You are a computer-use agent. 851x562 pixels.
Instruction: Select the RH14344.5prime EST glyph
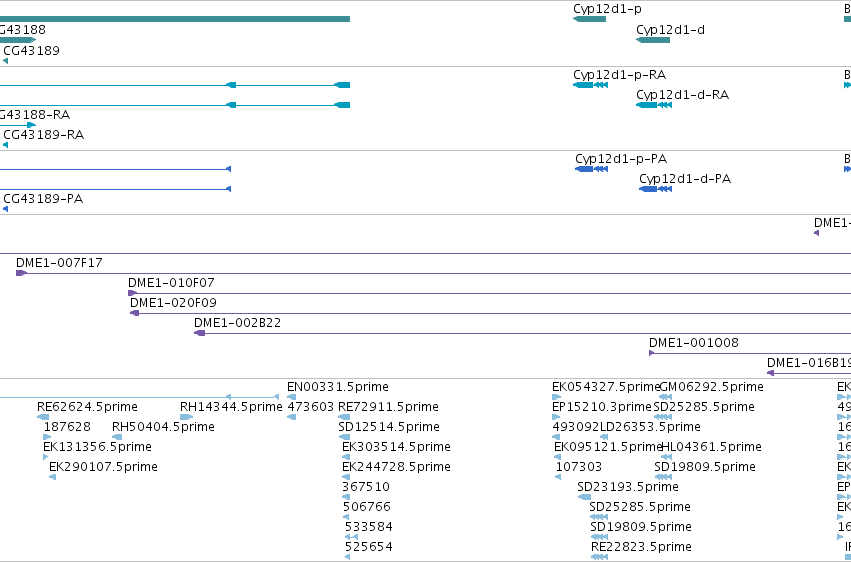click(x=186, y=417)
